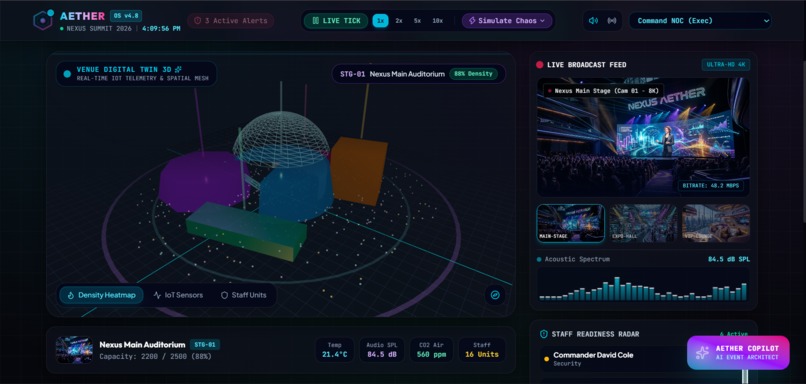The height and width of the screenshot is (384, 806).
Task: Click the 84.5 dB SPL acoustic readout
Action: click(729, 259)
